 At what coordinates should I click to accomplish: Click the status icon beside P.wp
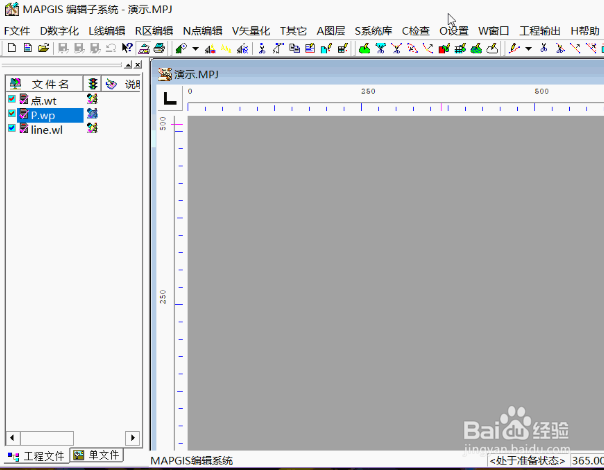click(92, 113)
